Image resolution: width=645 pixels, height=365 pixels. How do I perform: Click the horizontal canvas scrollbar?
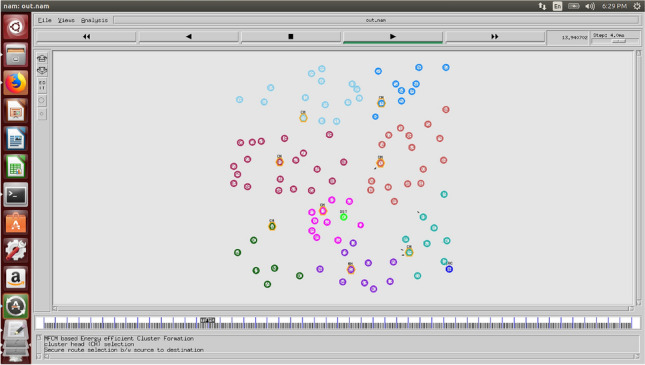tap(343, 309)
